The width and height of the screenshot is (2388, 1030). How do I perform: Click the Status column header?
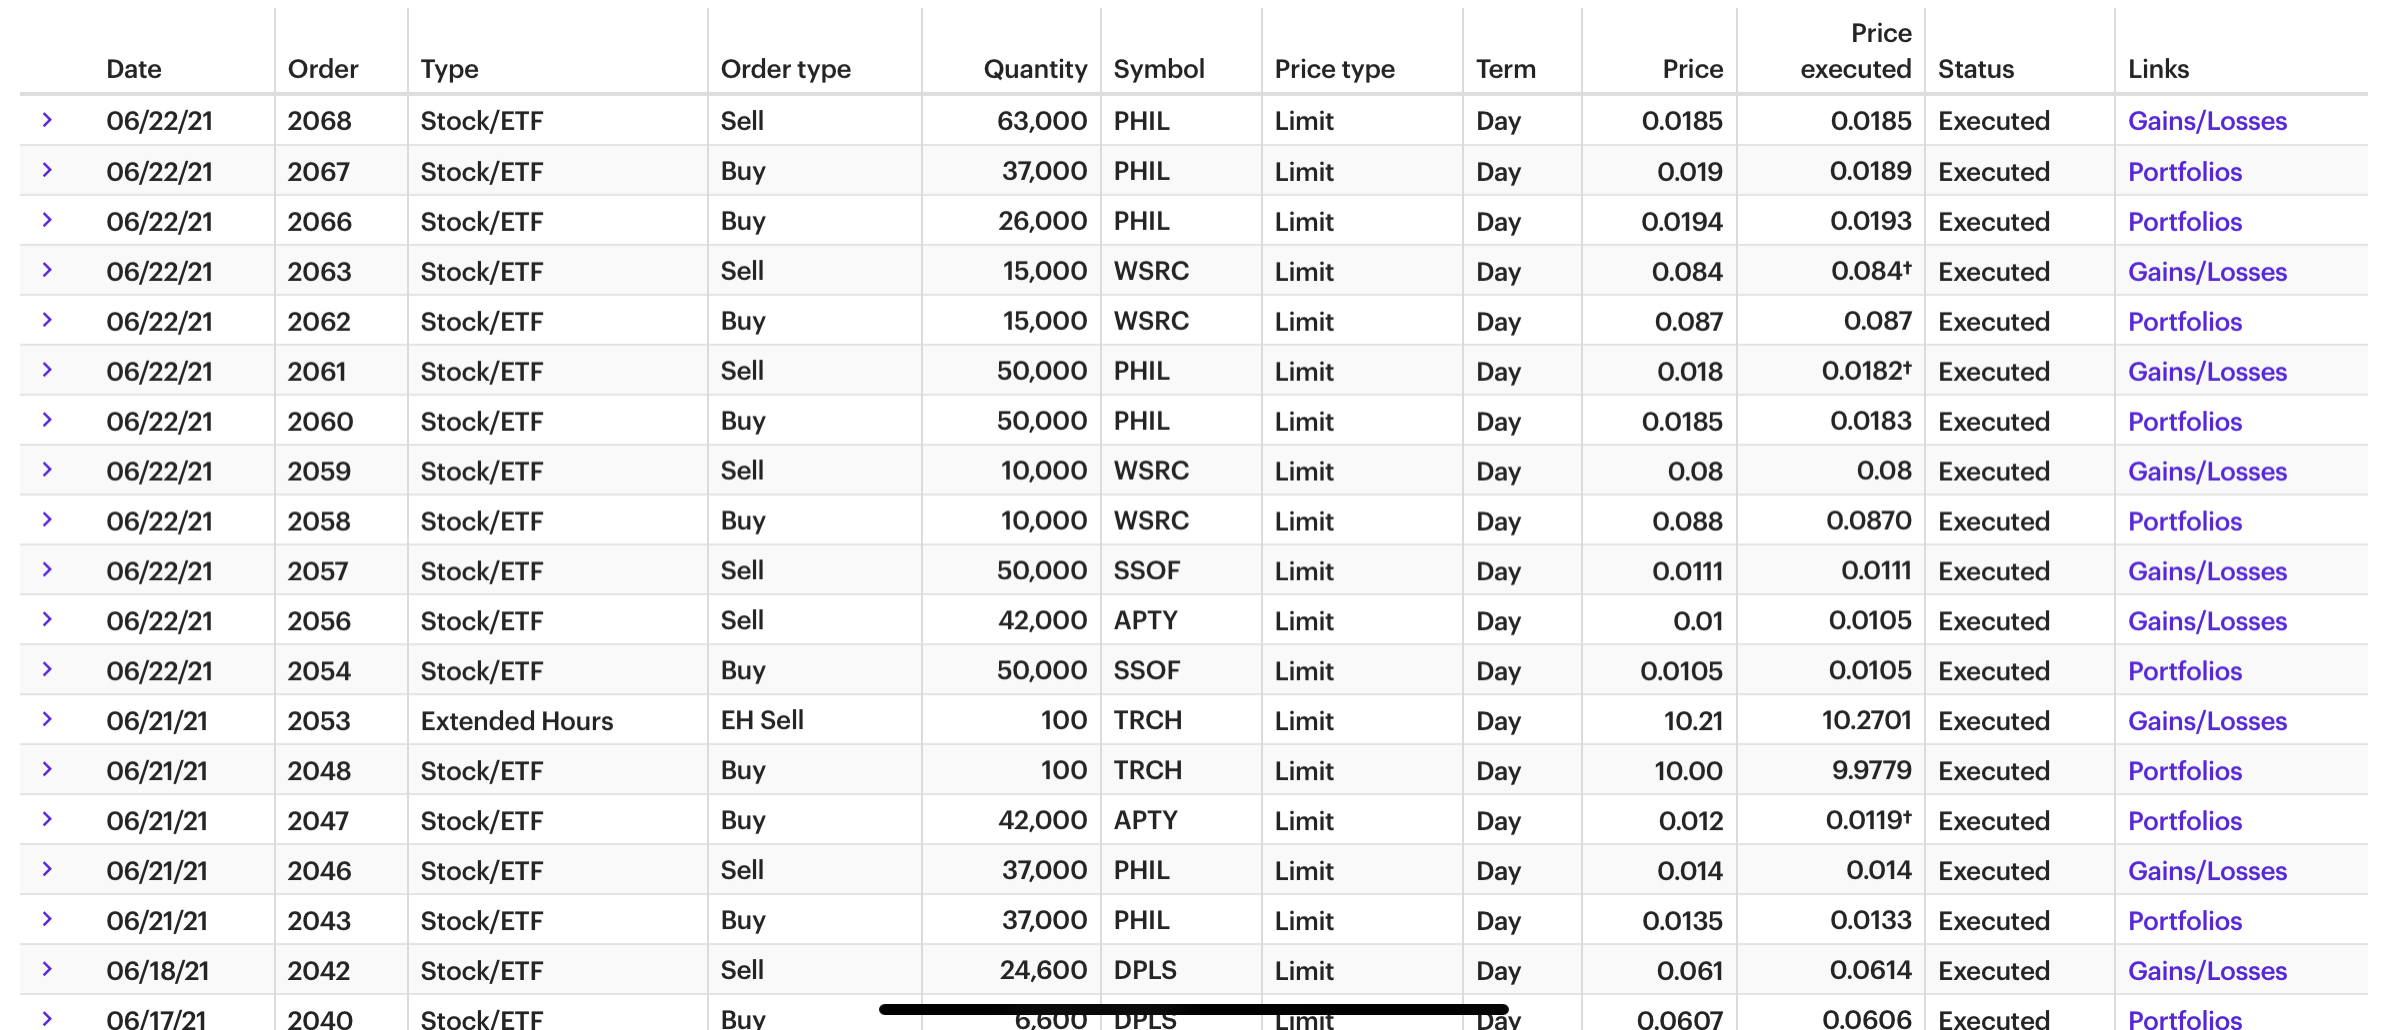pos(1976,69)
